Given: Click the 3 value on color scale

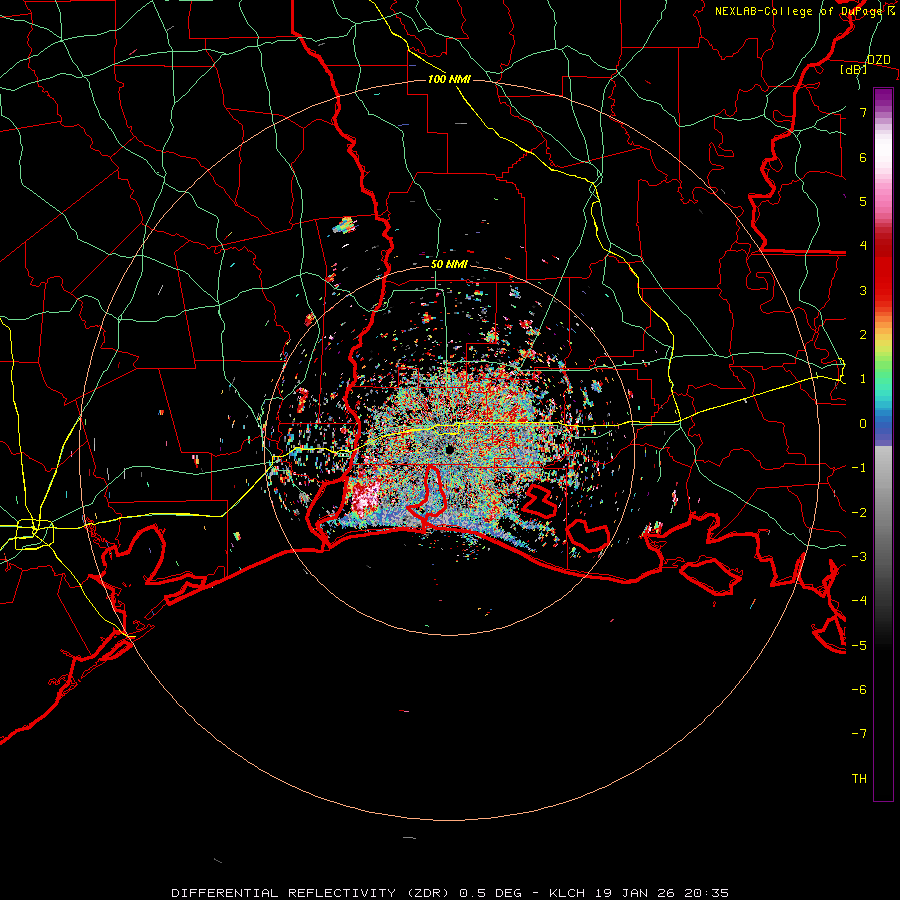Looking at the screenshot, I should [x=863, y=290].
